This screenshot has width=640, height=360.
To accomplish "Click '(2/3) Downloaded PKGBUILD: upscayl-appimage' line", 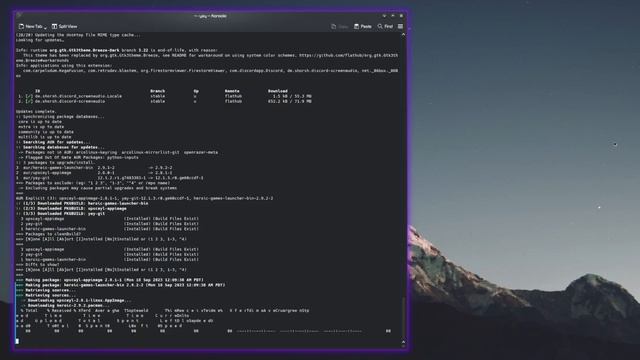I will pos(71,209).
